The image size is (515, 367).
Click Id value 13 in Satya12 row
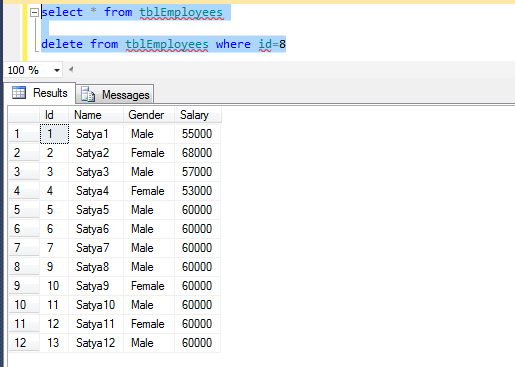coord(54,343)
